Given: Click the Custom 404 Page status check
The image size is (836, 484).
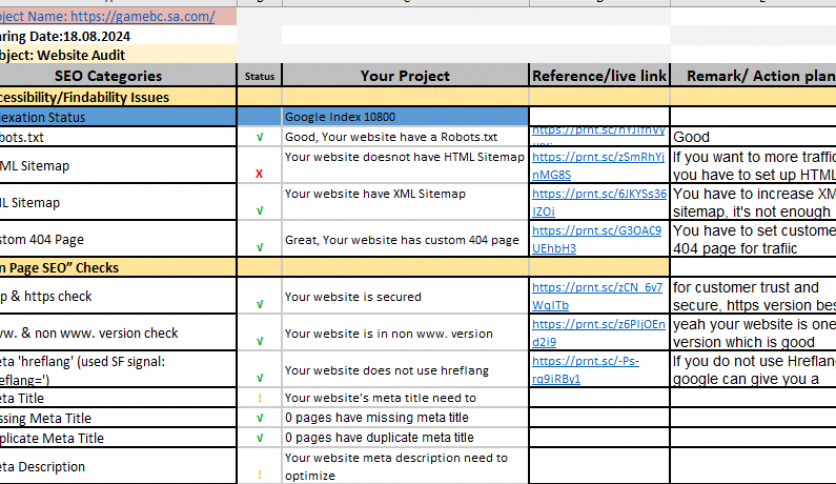Looking at the screenshot, I should coord(259,248).
